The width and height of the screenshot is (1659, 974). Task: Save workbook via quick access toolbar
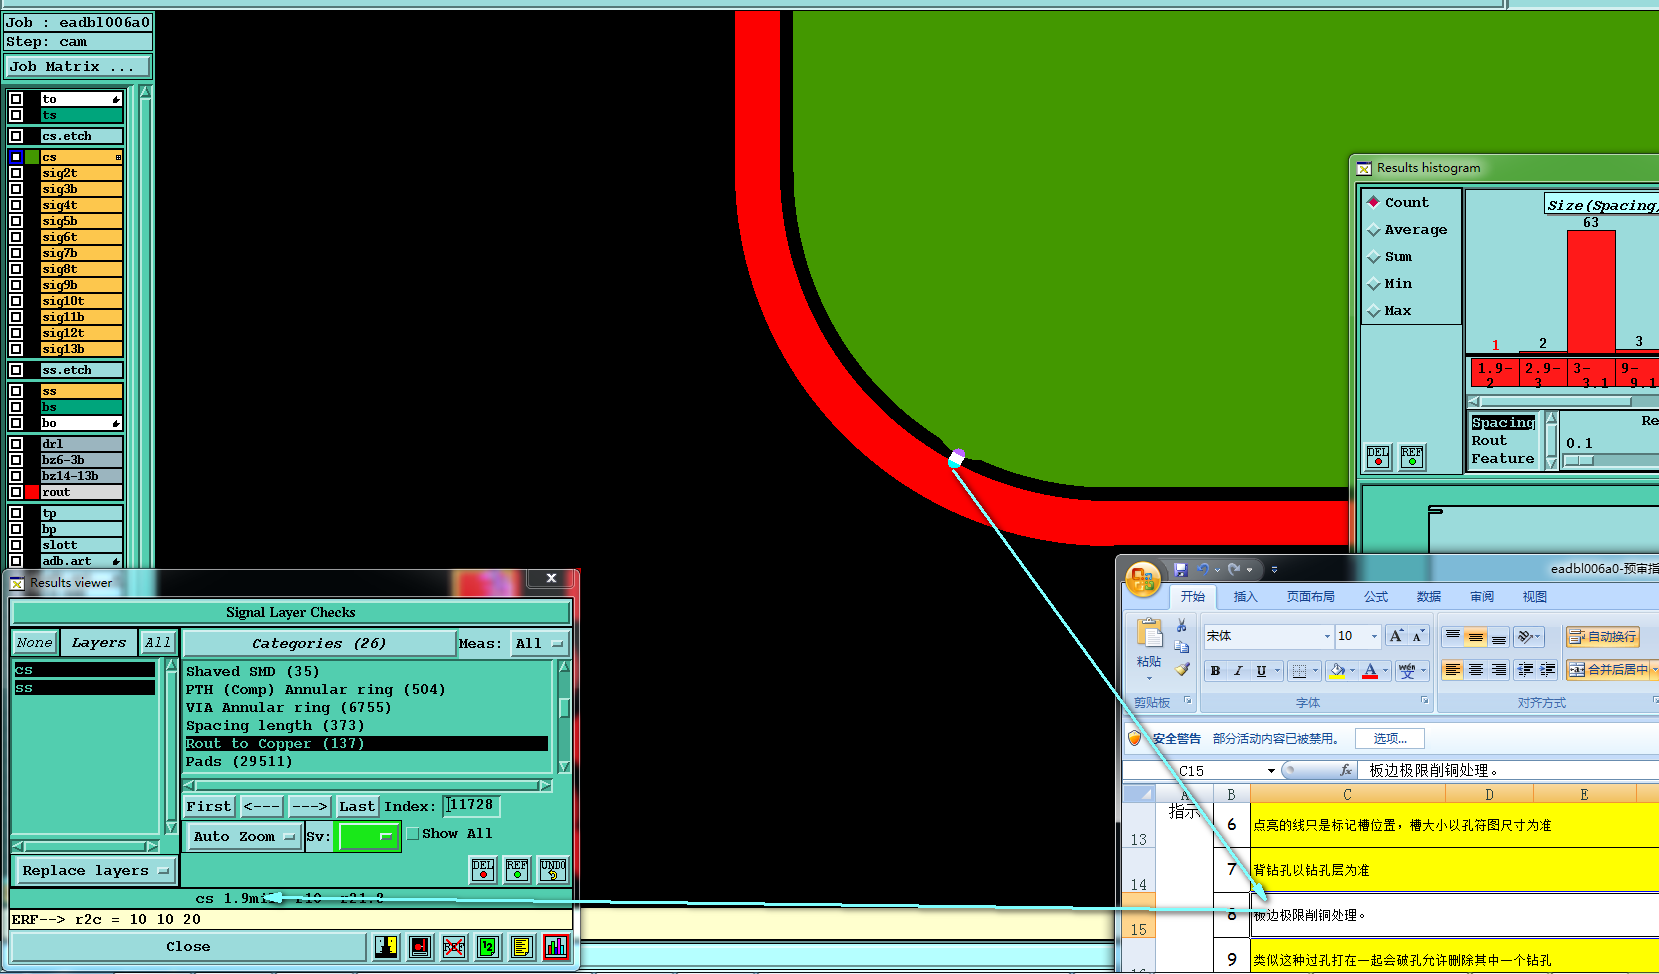click(1181, 569)
